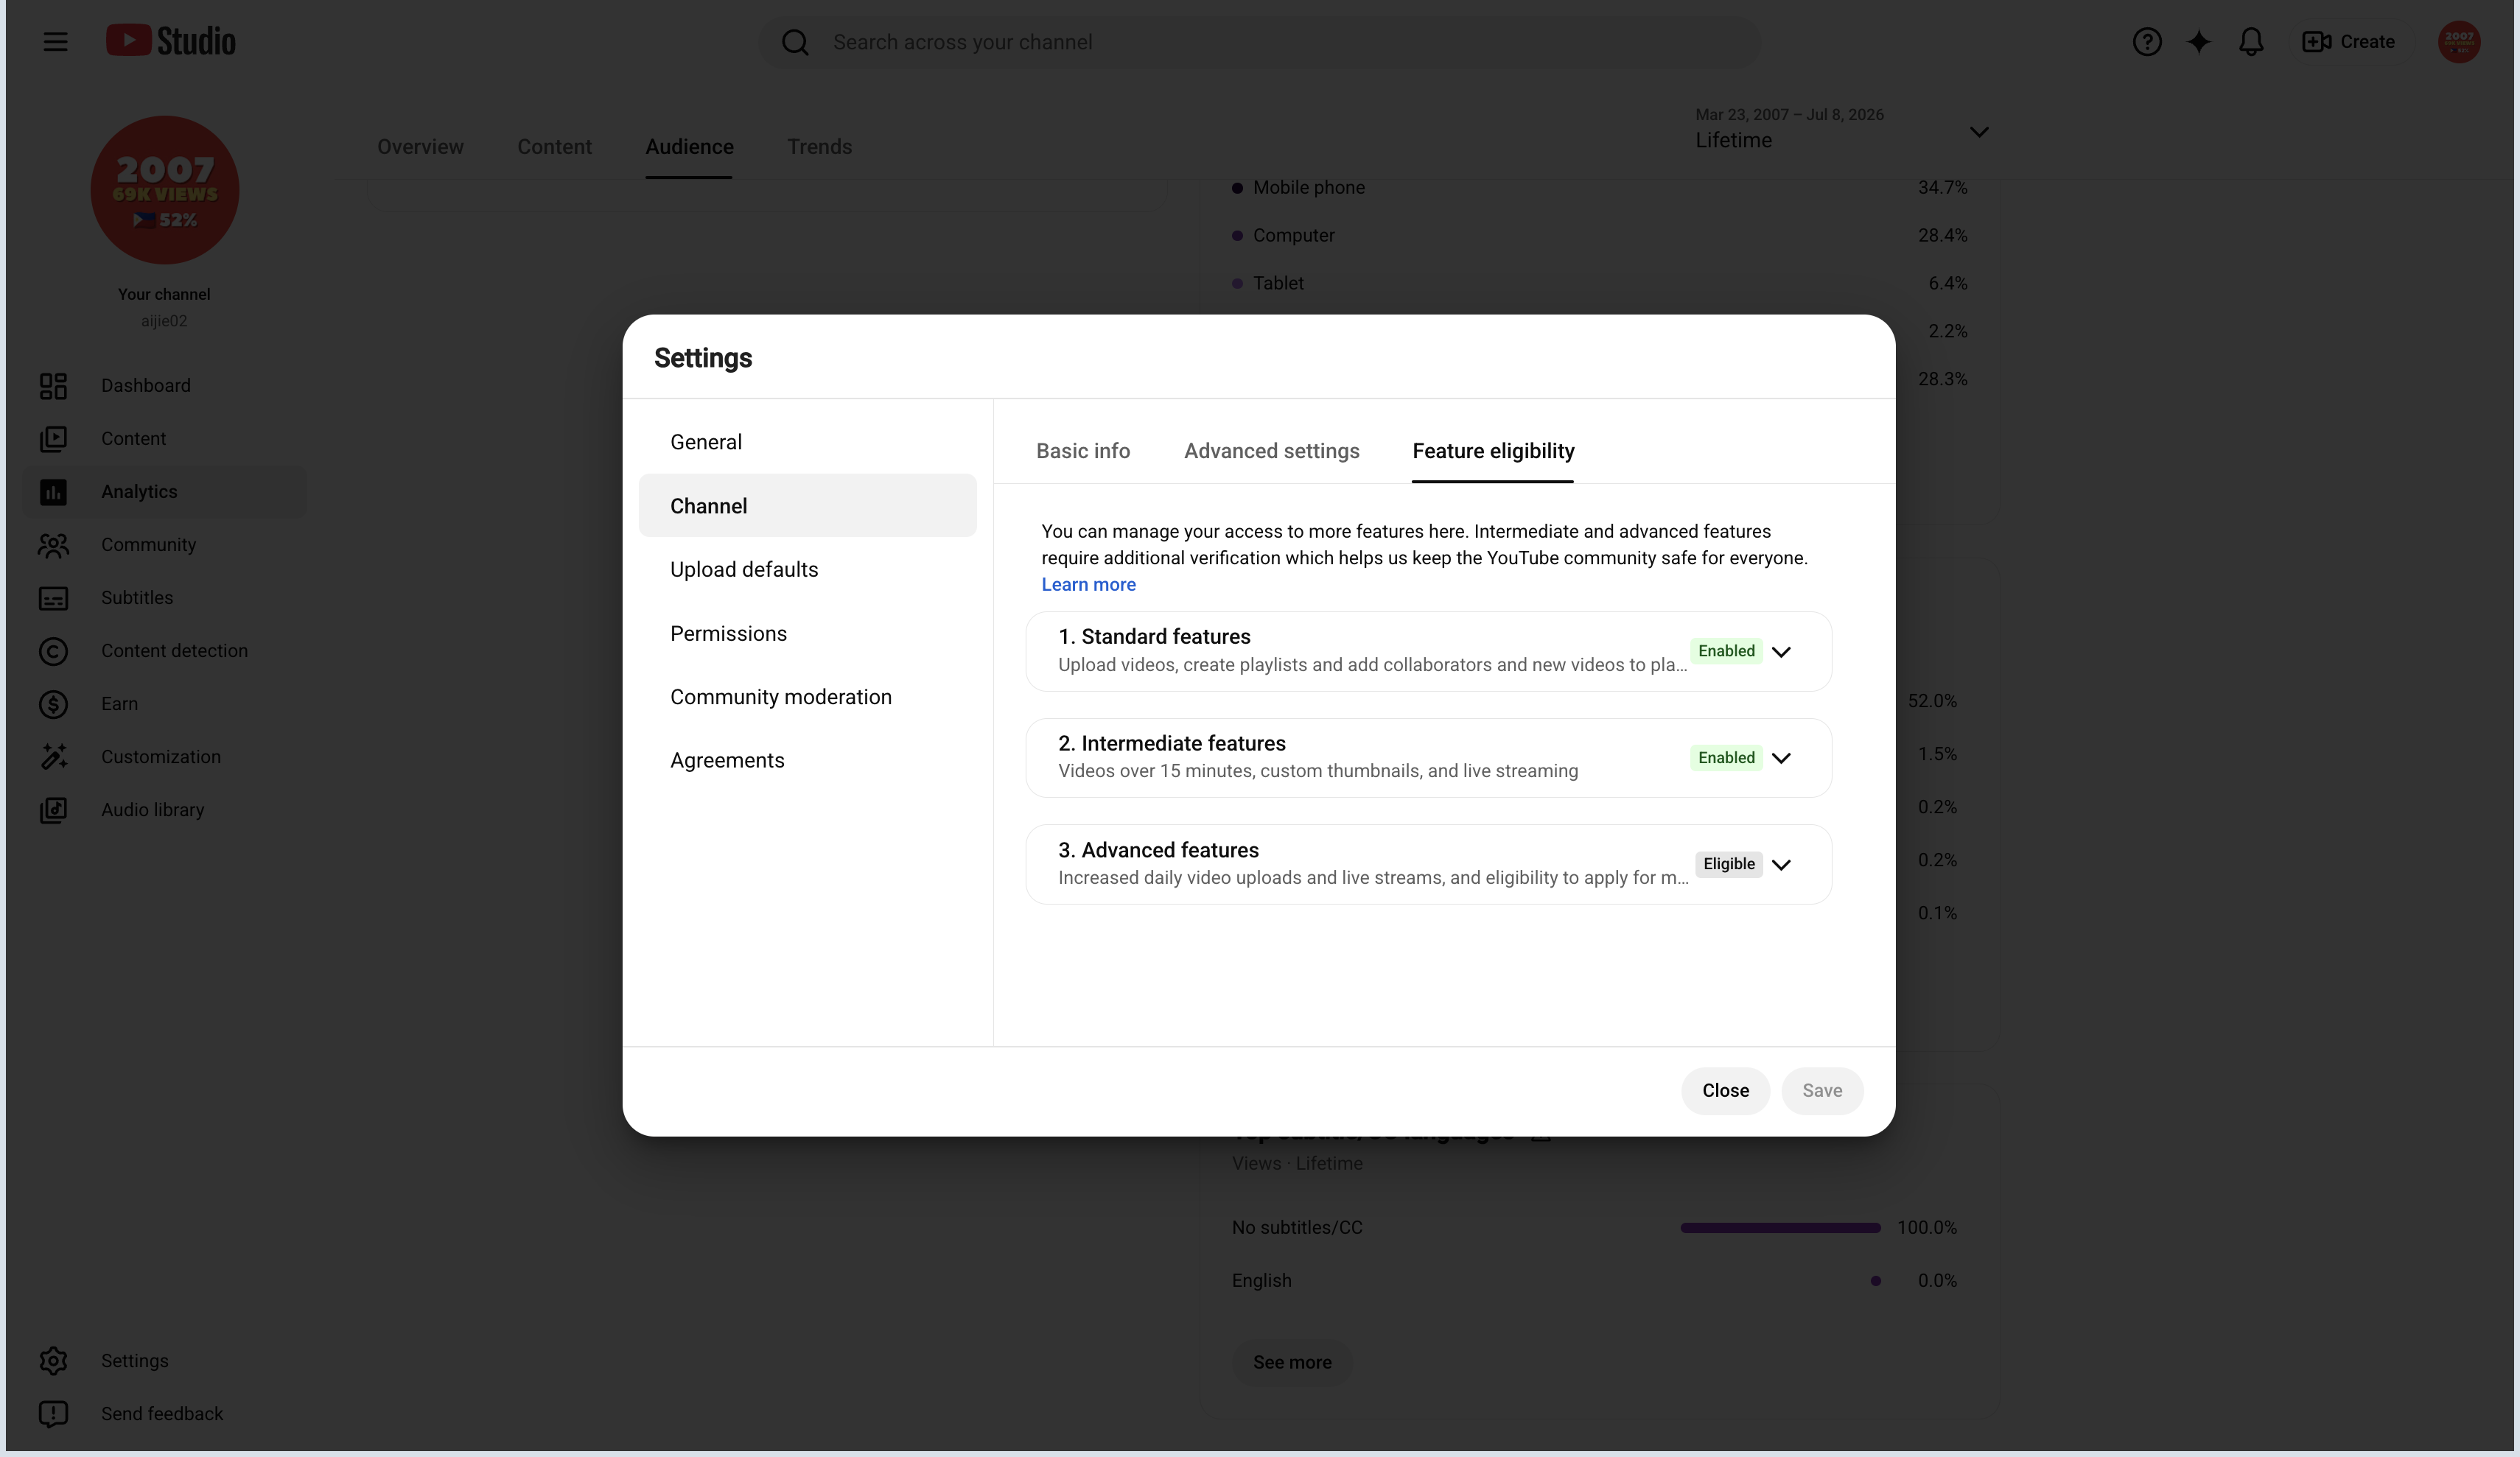
Task: Click See more under subtitle languages
Action: (x=1292, y=1362)
